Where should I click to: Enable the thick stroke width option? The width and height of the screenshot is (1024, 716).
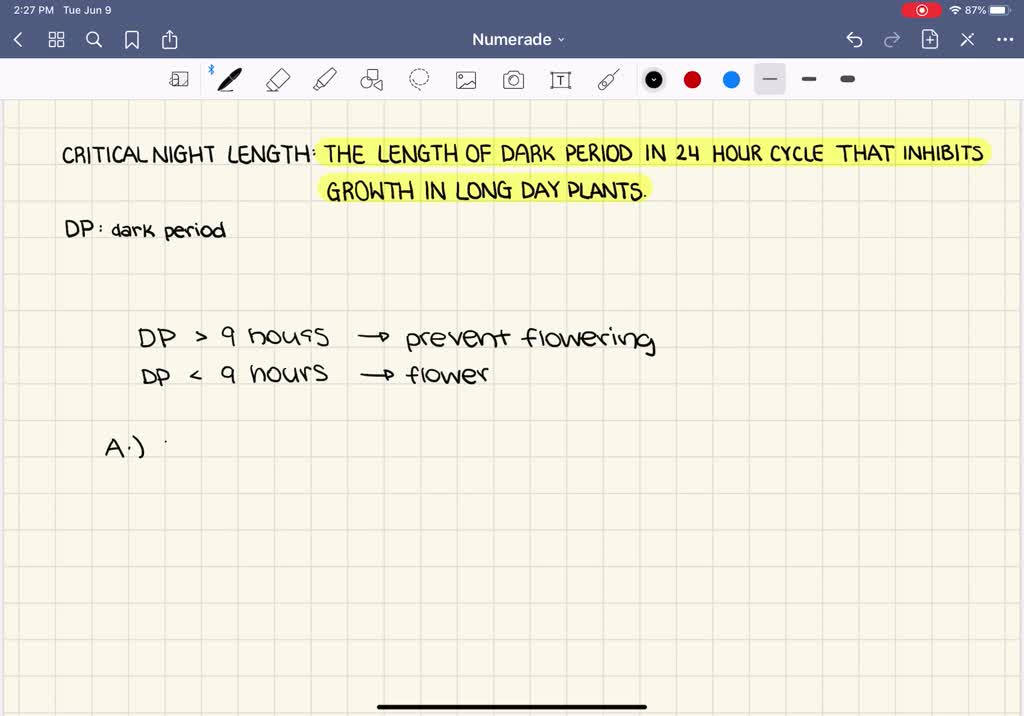(x=846, y=79)
